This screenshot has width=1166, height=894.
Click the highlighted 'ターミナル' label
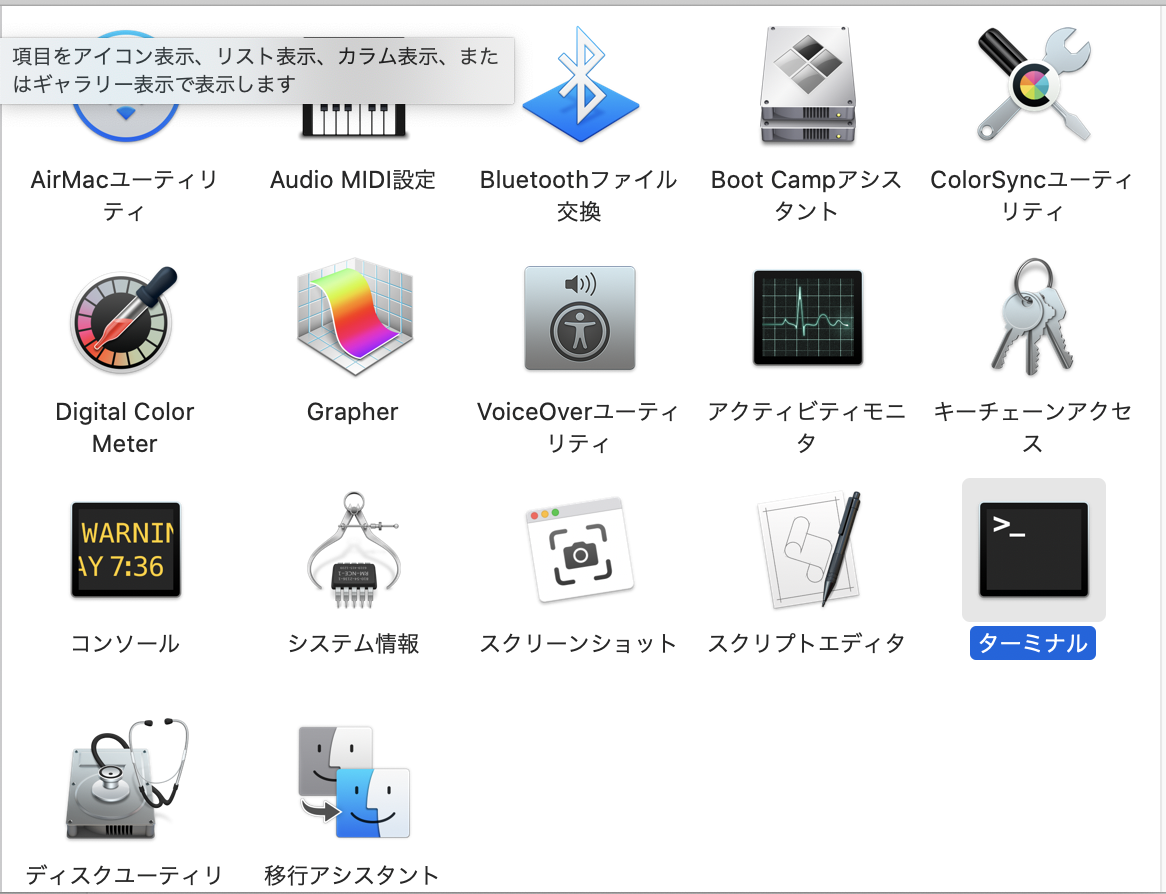(x=1032, y=643)
